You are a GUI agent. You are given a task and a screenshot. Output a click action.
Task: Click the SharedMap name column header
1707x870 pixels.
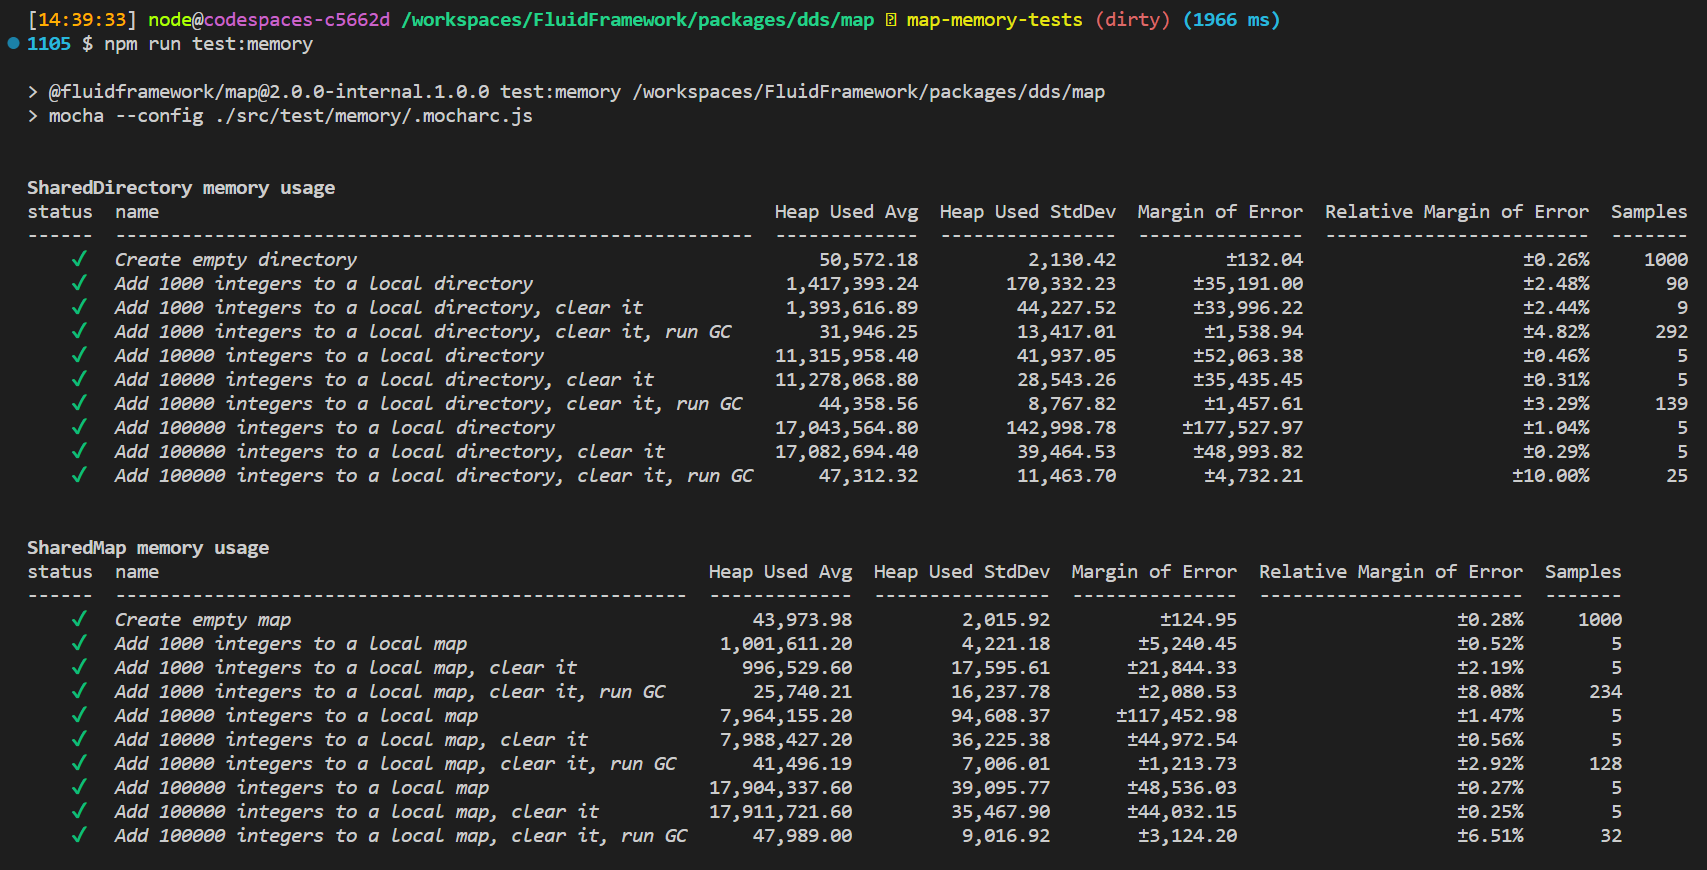[137, 572]
